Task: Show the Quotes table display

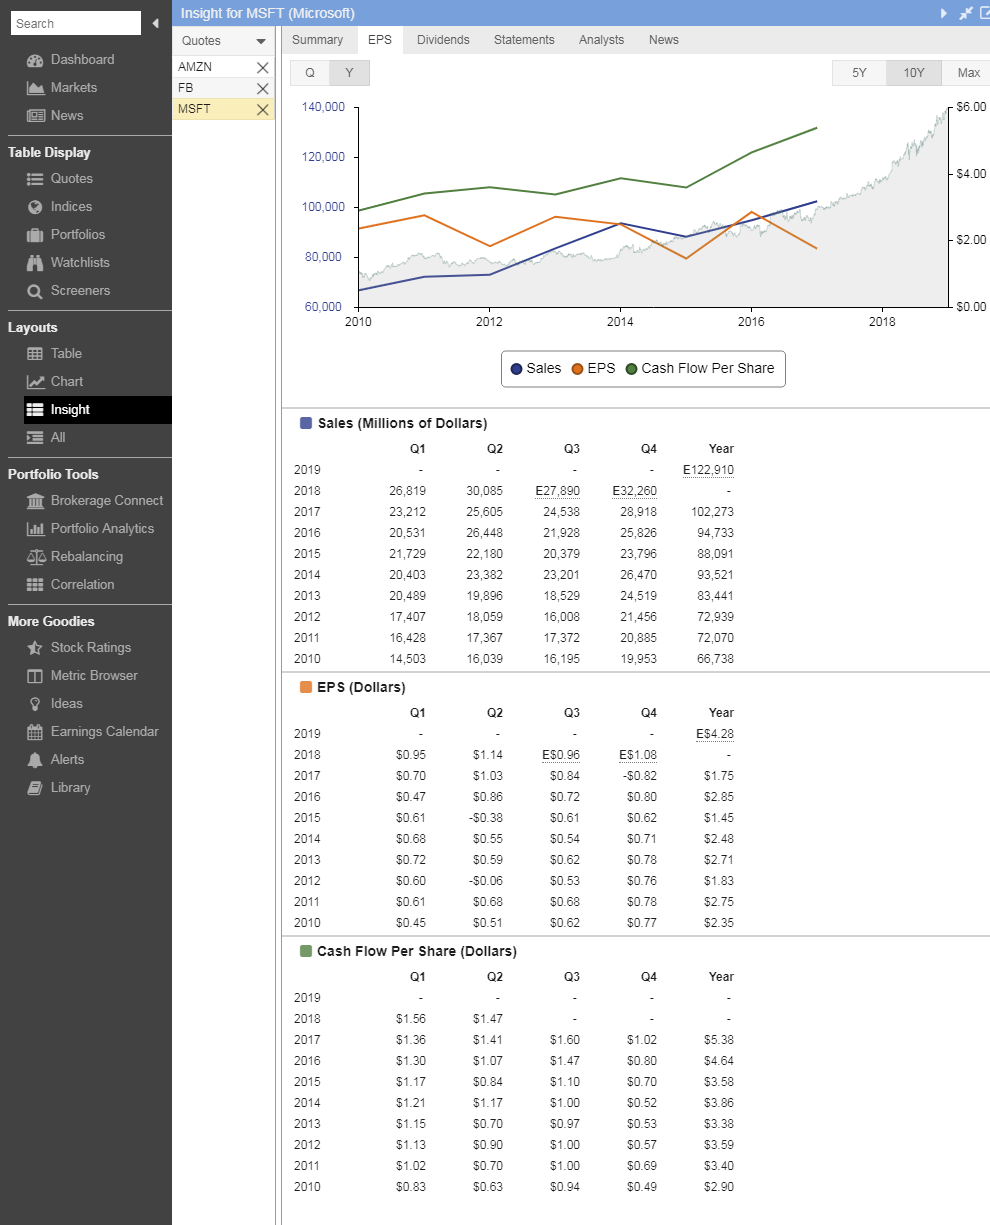Action: [59, 179]
